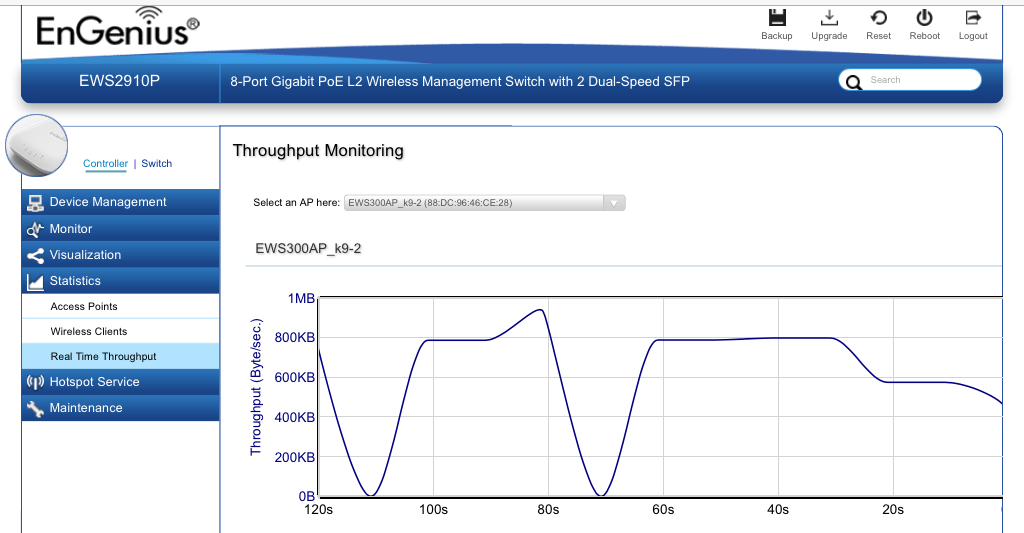Click the access point device thumbnail
This screenshot has height=533, width=1024.
click(37, 145)
